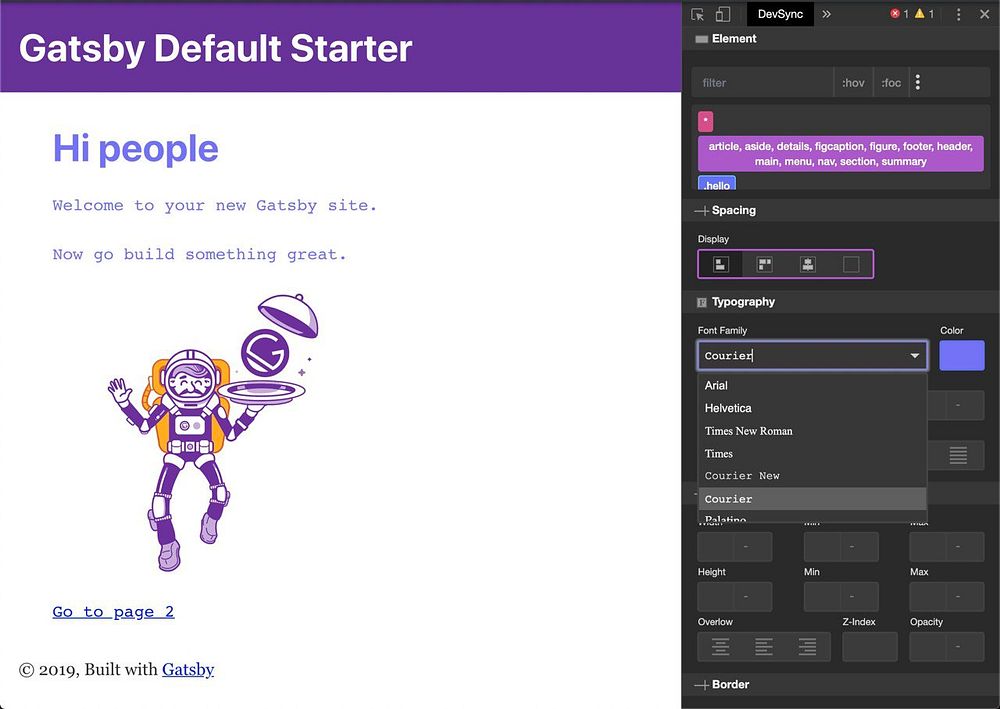
Task: Pick Arial from the font list
Action: click(812, 385)
